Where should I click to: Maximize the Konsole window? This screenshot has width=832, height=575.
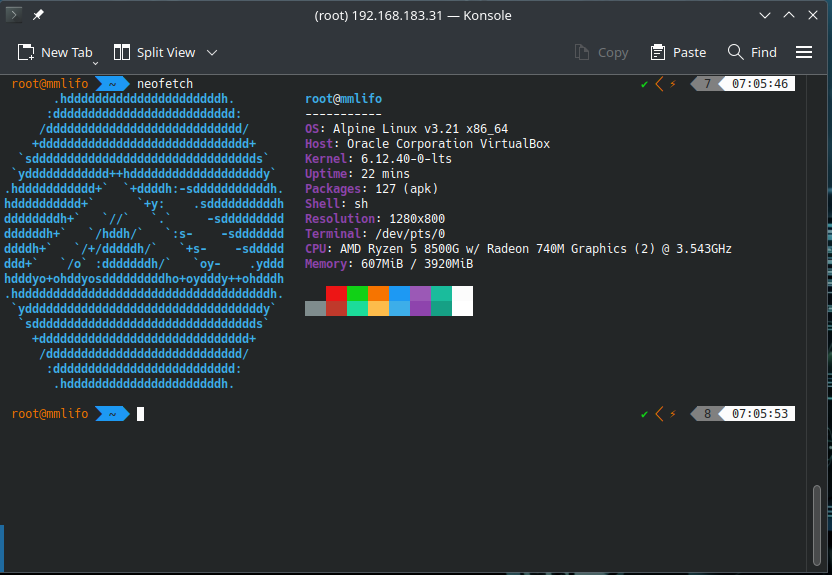[x=788, y=15]
